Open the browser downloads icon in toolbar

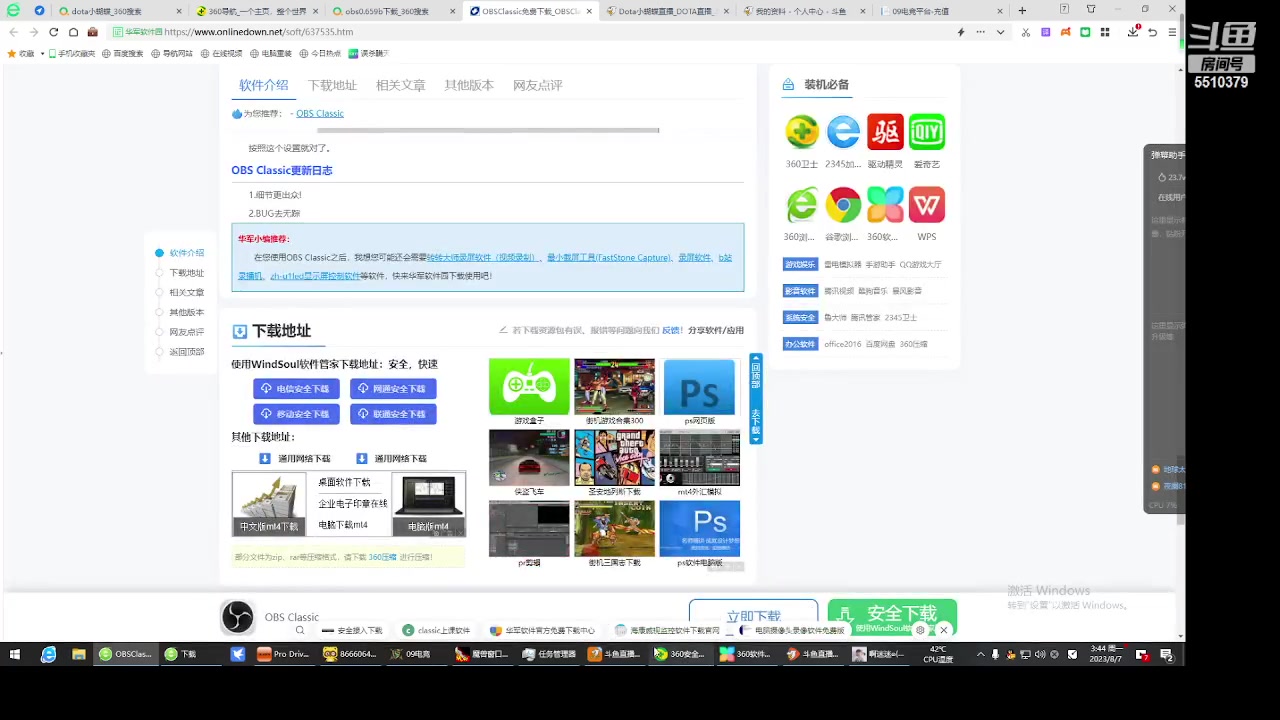pos(1132,32)
